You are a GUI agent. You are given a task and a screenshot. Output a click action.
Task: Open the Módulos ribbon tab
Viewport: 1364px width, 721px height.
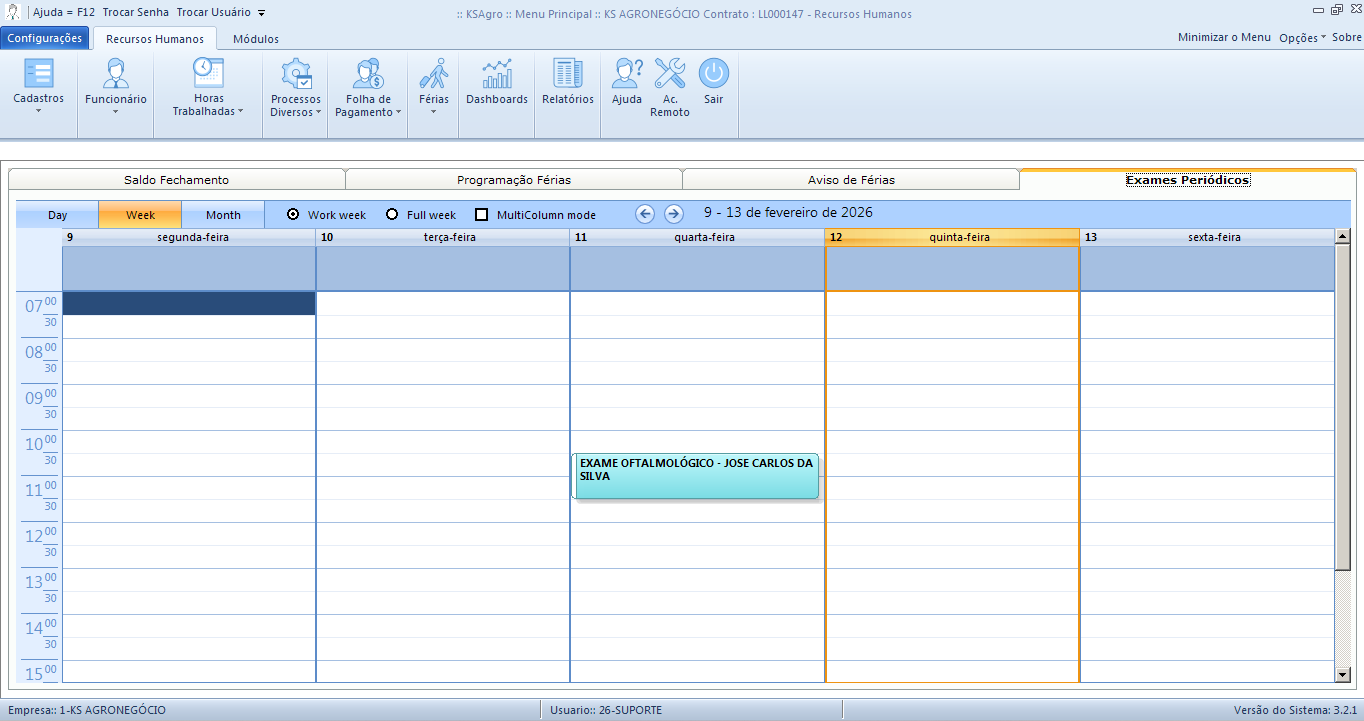[255, 39]
